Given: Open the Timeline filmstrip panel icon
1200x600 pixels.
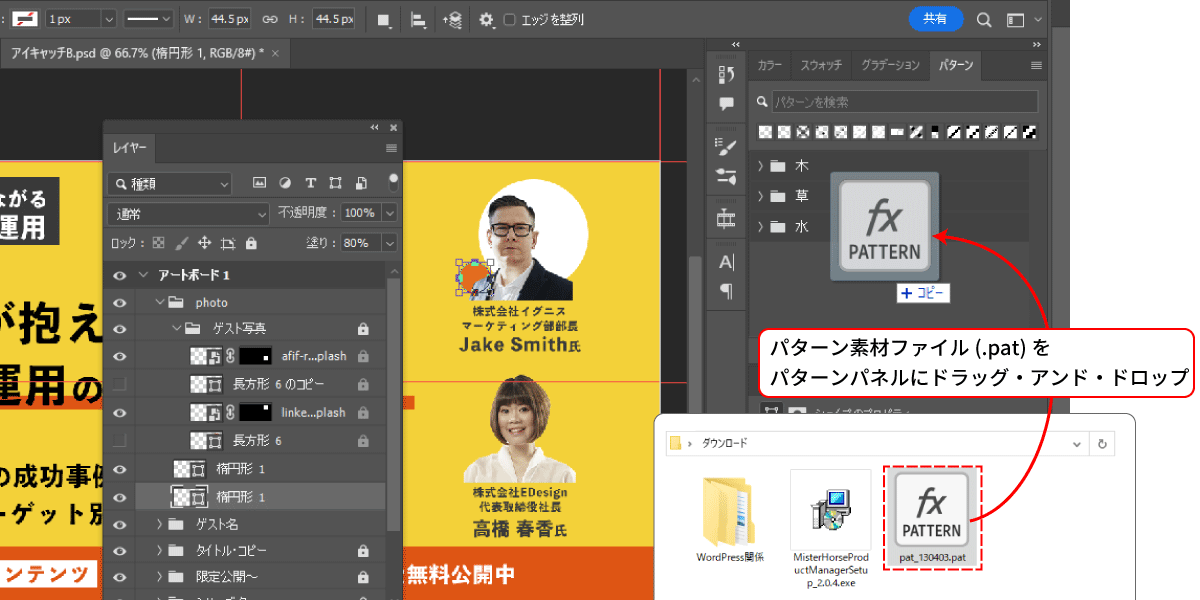Looking at the screenshot, I should [x=727, y=218].
